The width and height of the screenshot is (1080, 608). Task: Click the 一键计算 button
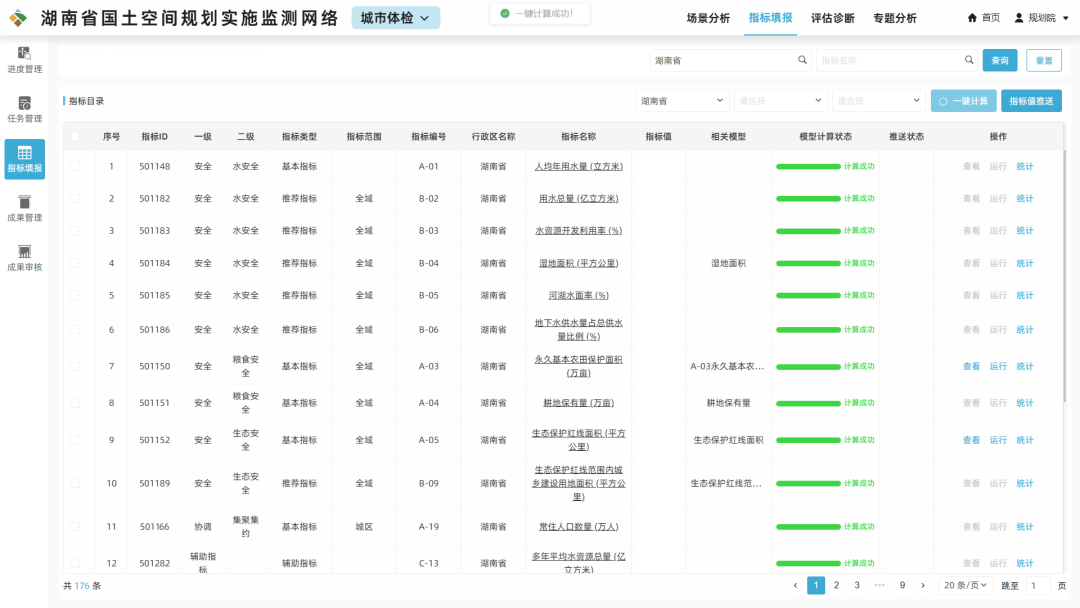[x=963, y=101]
